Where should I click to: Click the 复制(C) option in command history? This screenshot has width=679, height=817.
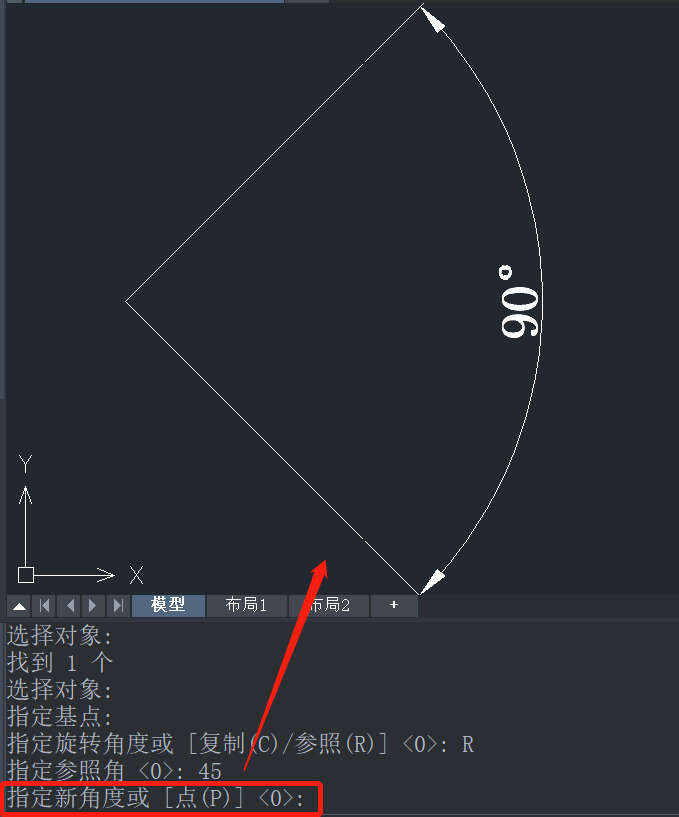239,744
